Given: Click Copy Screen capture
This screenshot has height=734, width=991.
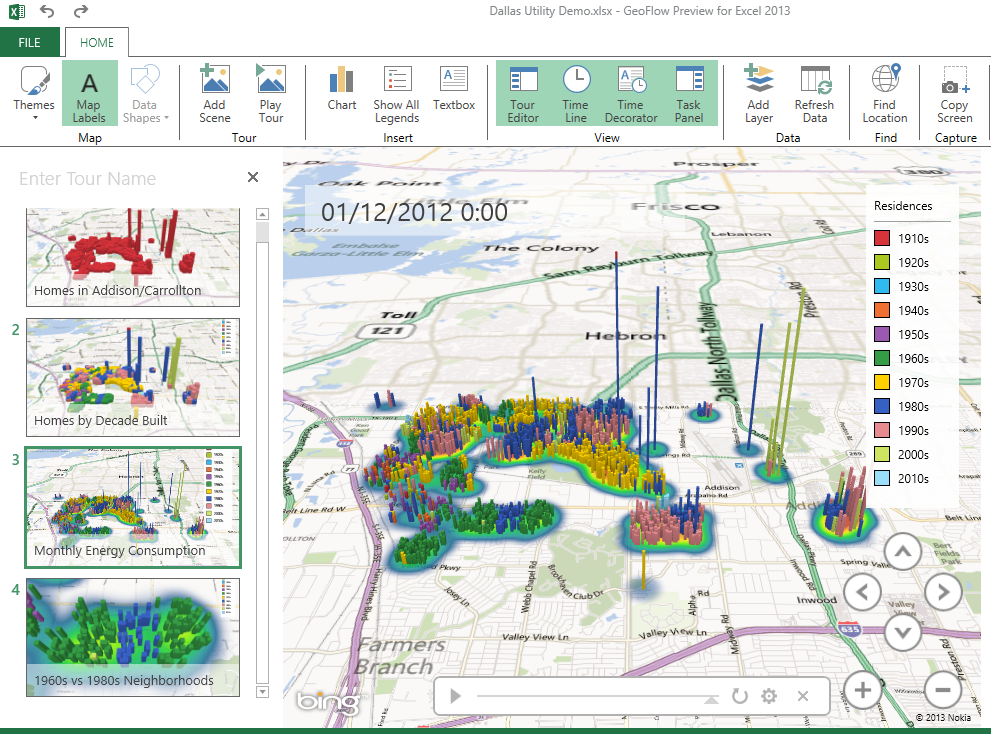Looking at the screenshot, I should (x=954, y=93).
